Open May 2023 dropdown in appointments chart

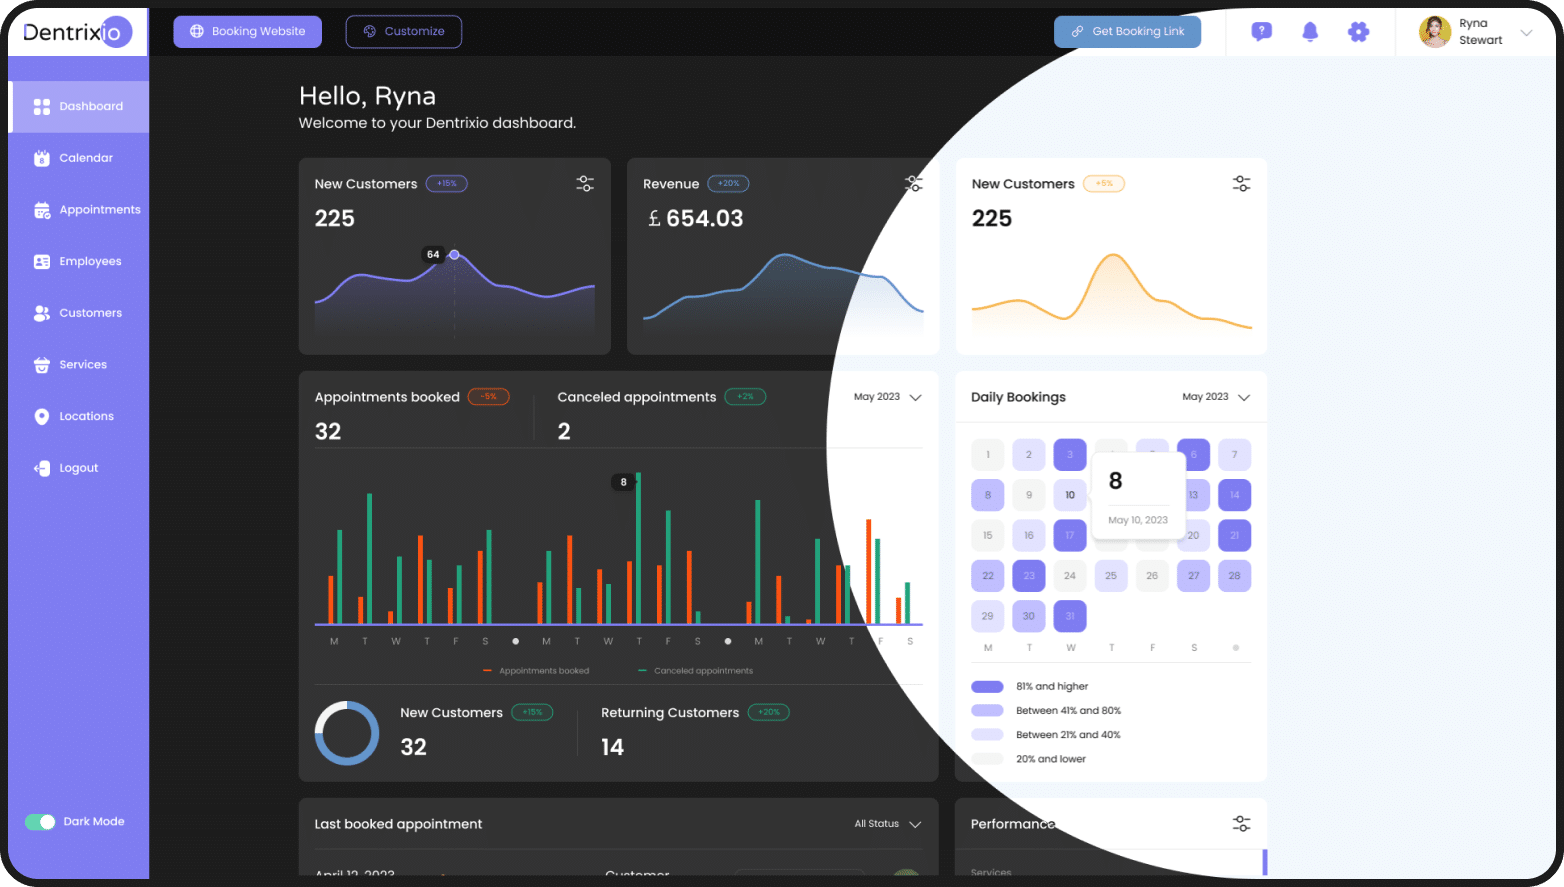(887, 397)
